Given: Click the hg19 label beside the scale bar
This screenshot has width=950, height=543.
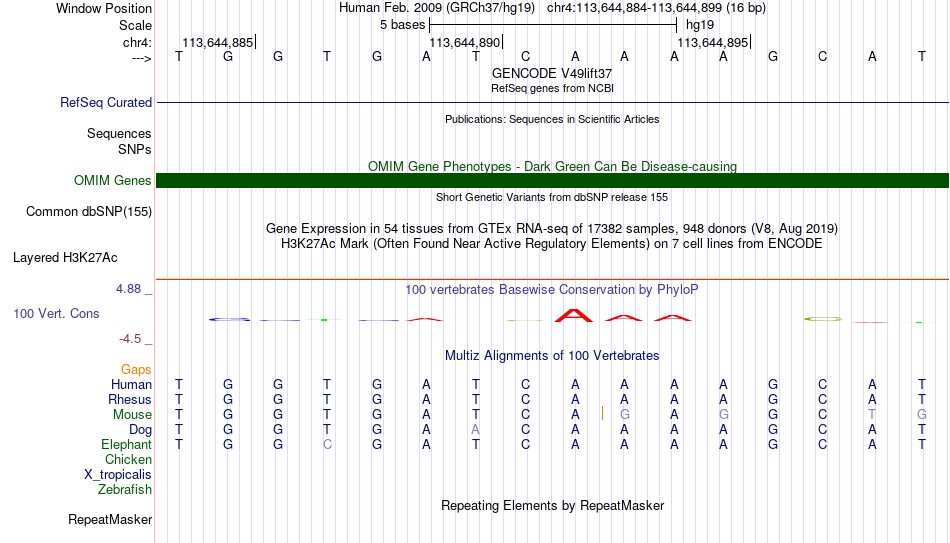Looking at the screenshot, I should pyautogui.click(x=700, y=25).
